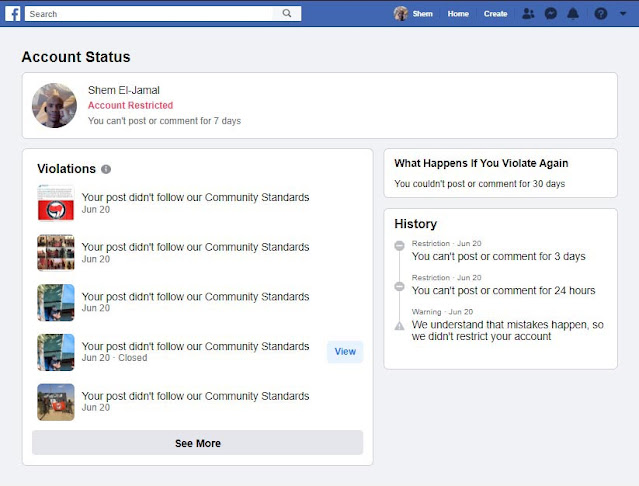Select 'You can't post or comment for 24 hours'
This screenshot has width=639, height=486.
[x=503, y=290]
